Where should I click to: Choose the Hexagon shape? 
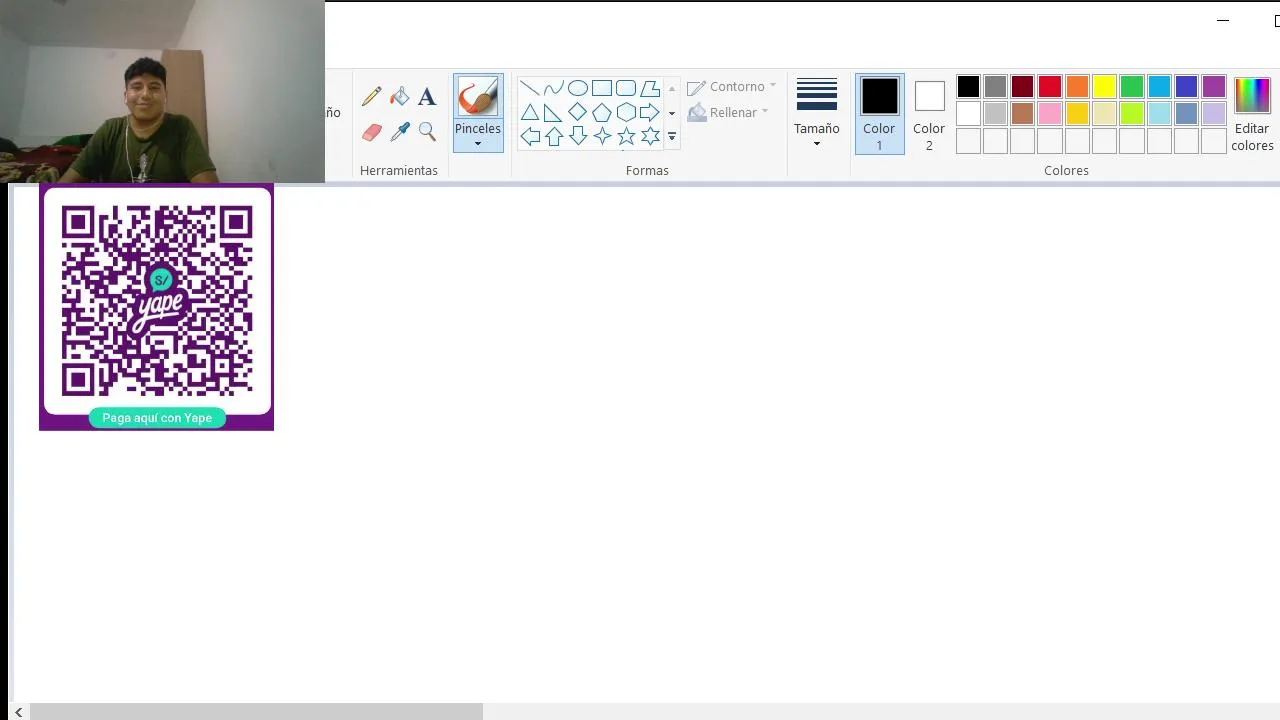pyautogui.click(x=626, y=112)
